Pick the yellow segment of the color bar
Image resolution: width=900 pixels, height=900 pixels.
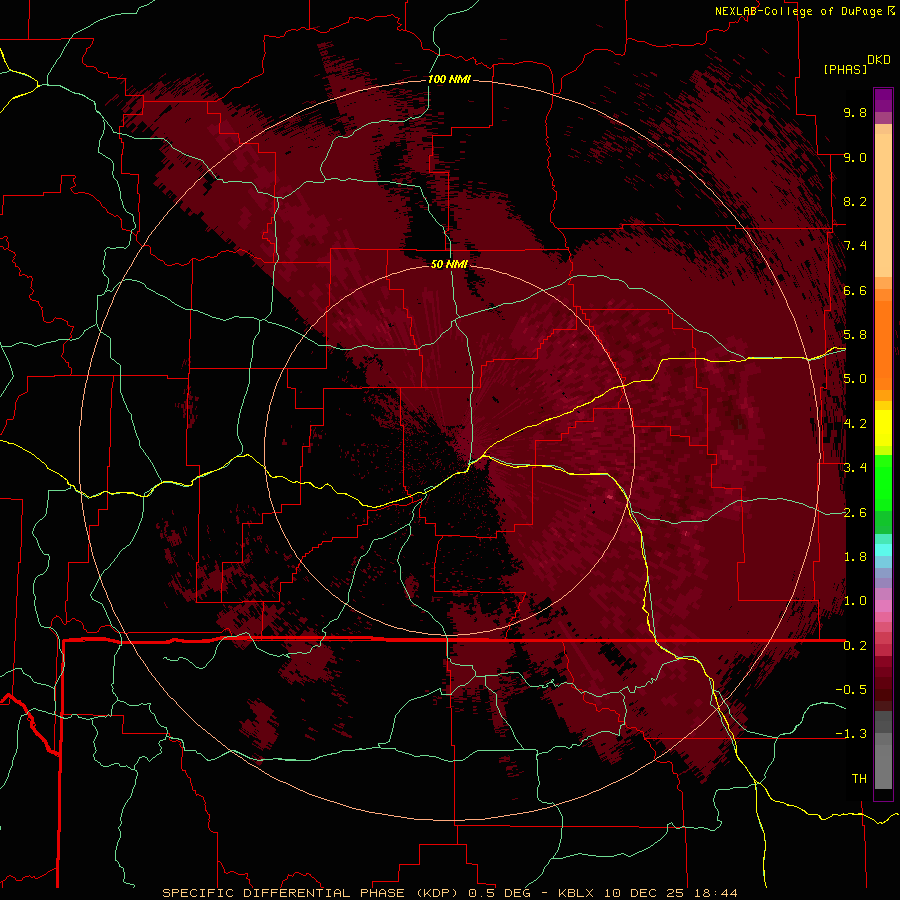883,428
